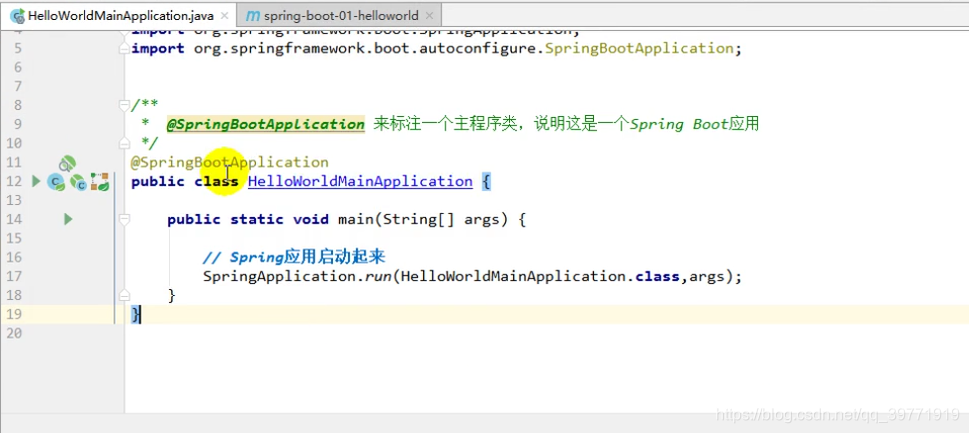
Task: Click the first Spring bean class gutter icon on line 12
Action: [56, 182]
